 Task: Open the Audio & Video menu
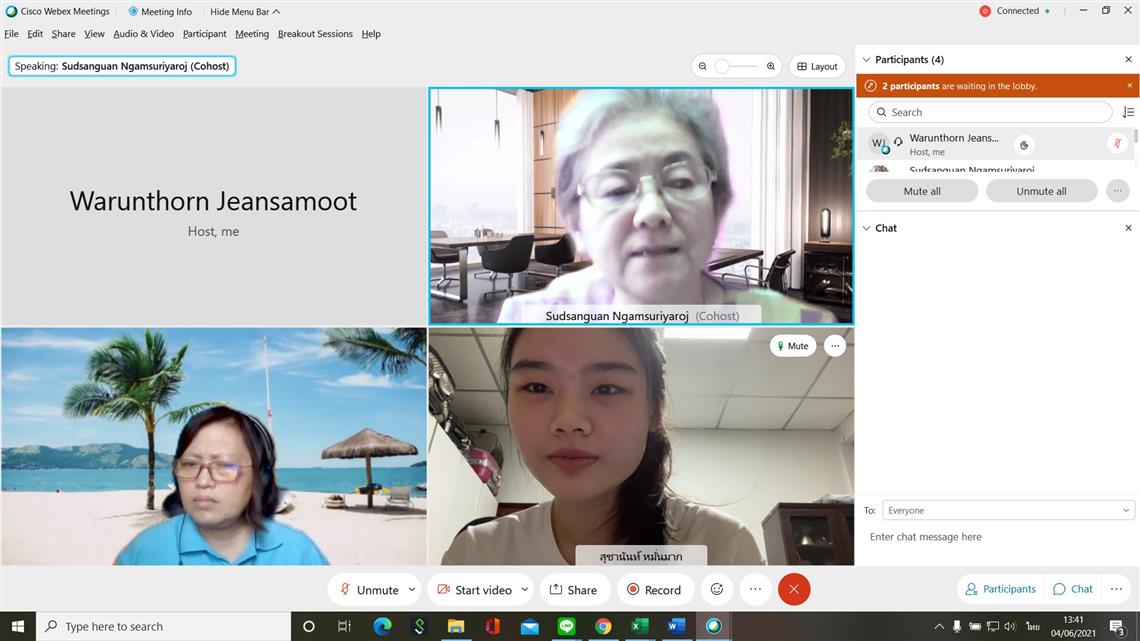143,34
